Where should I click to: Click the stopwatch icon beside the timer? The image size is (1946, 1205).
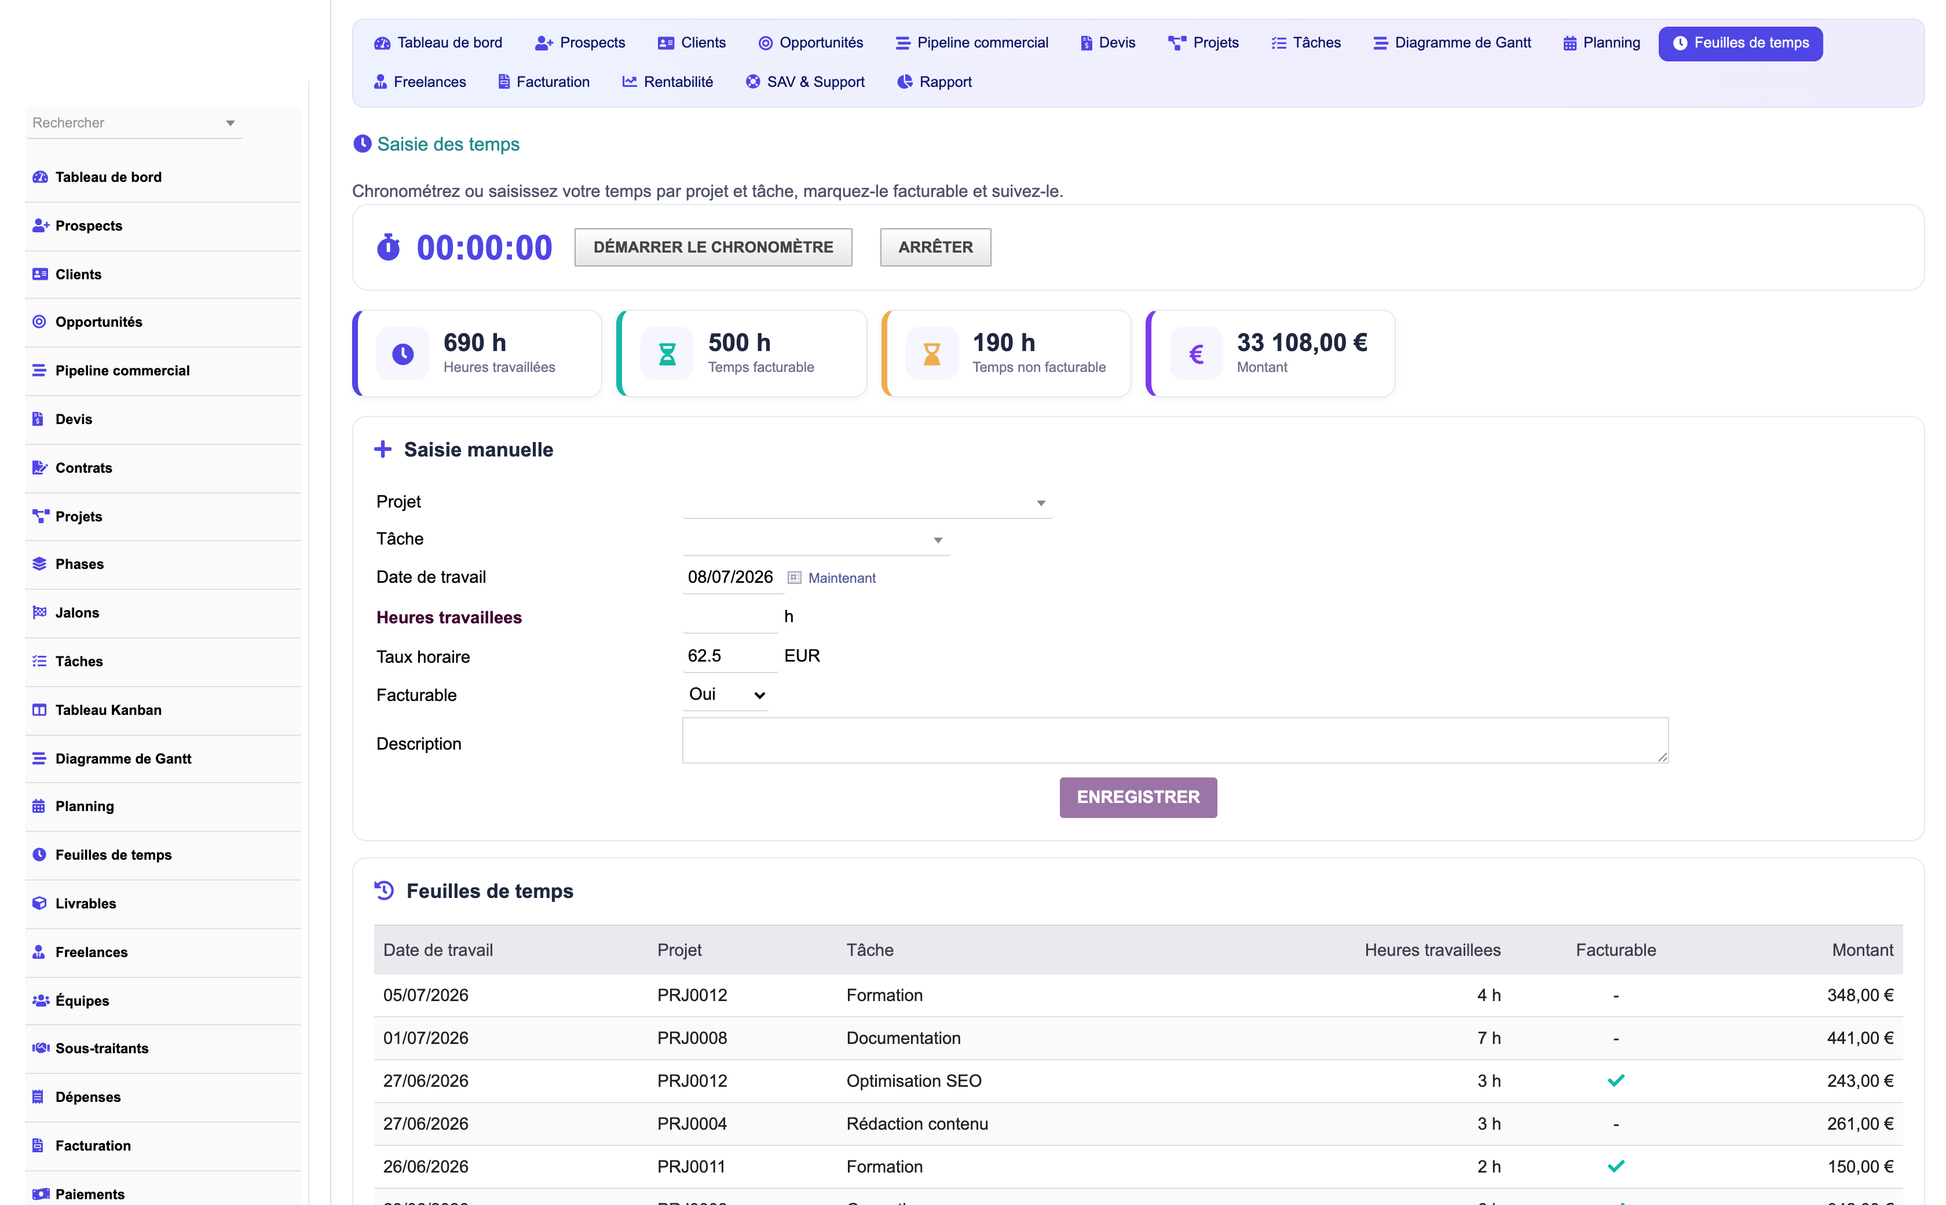pos(388,247)
